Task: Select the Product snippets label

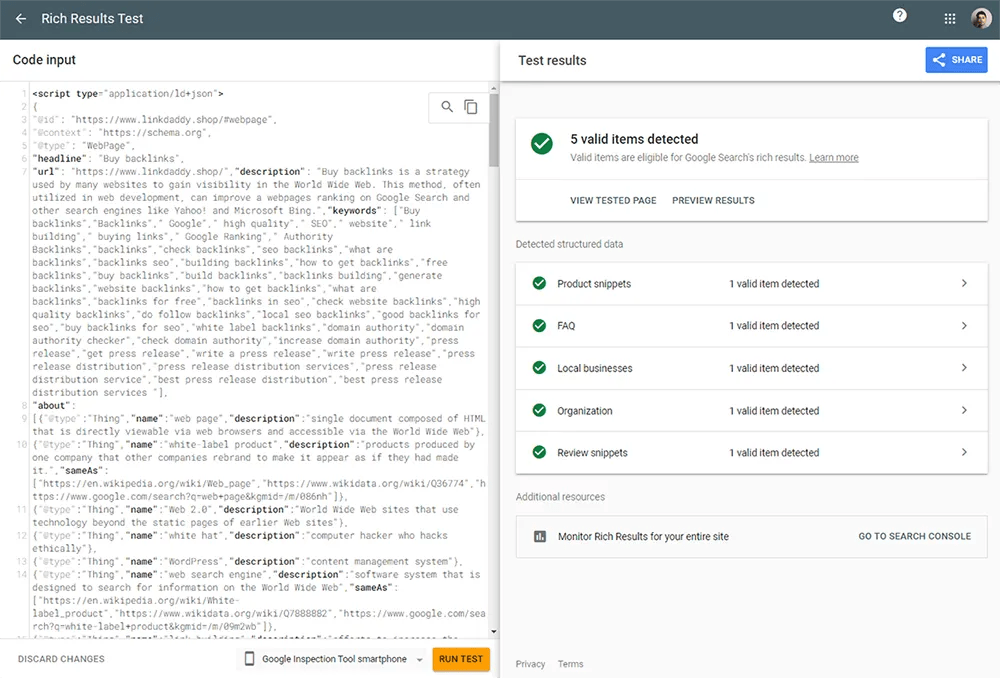Action: [594, 284]
